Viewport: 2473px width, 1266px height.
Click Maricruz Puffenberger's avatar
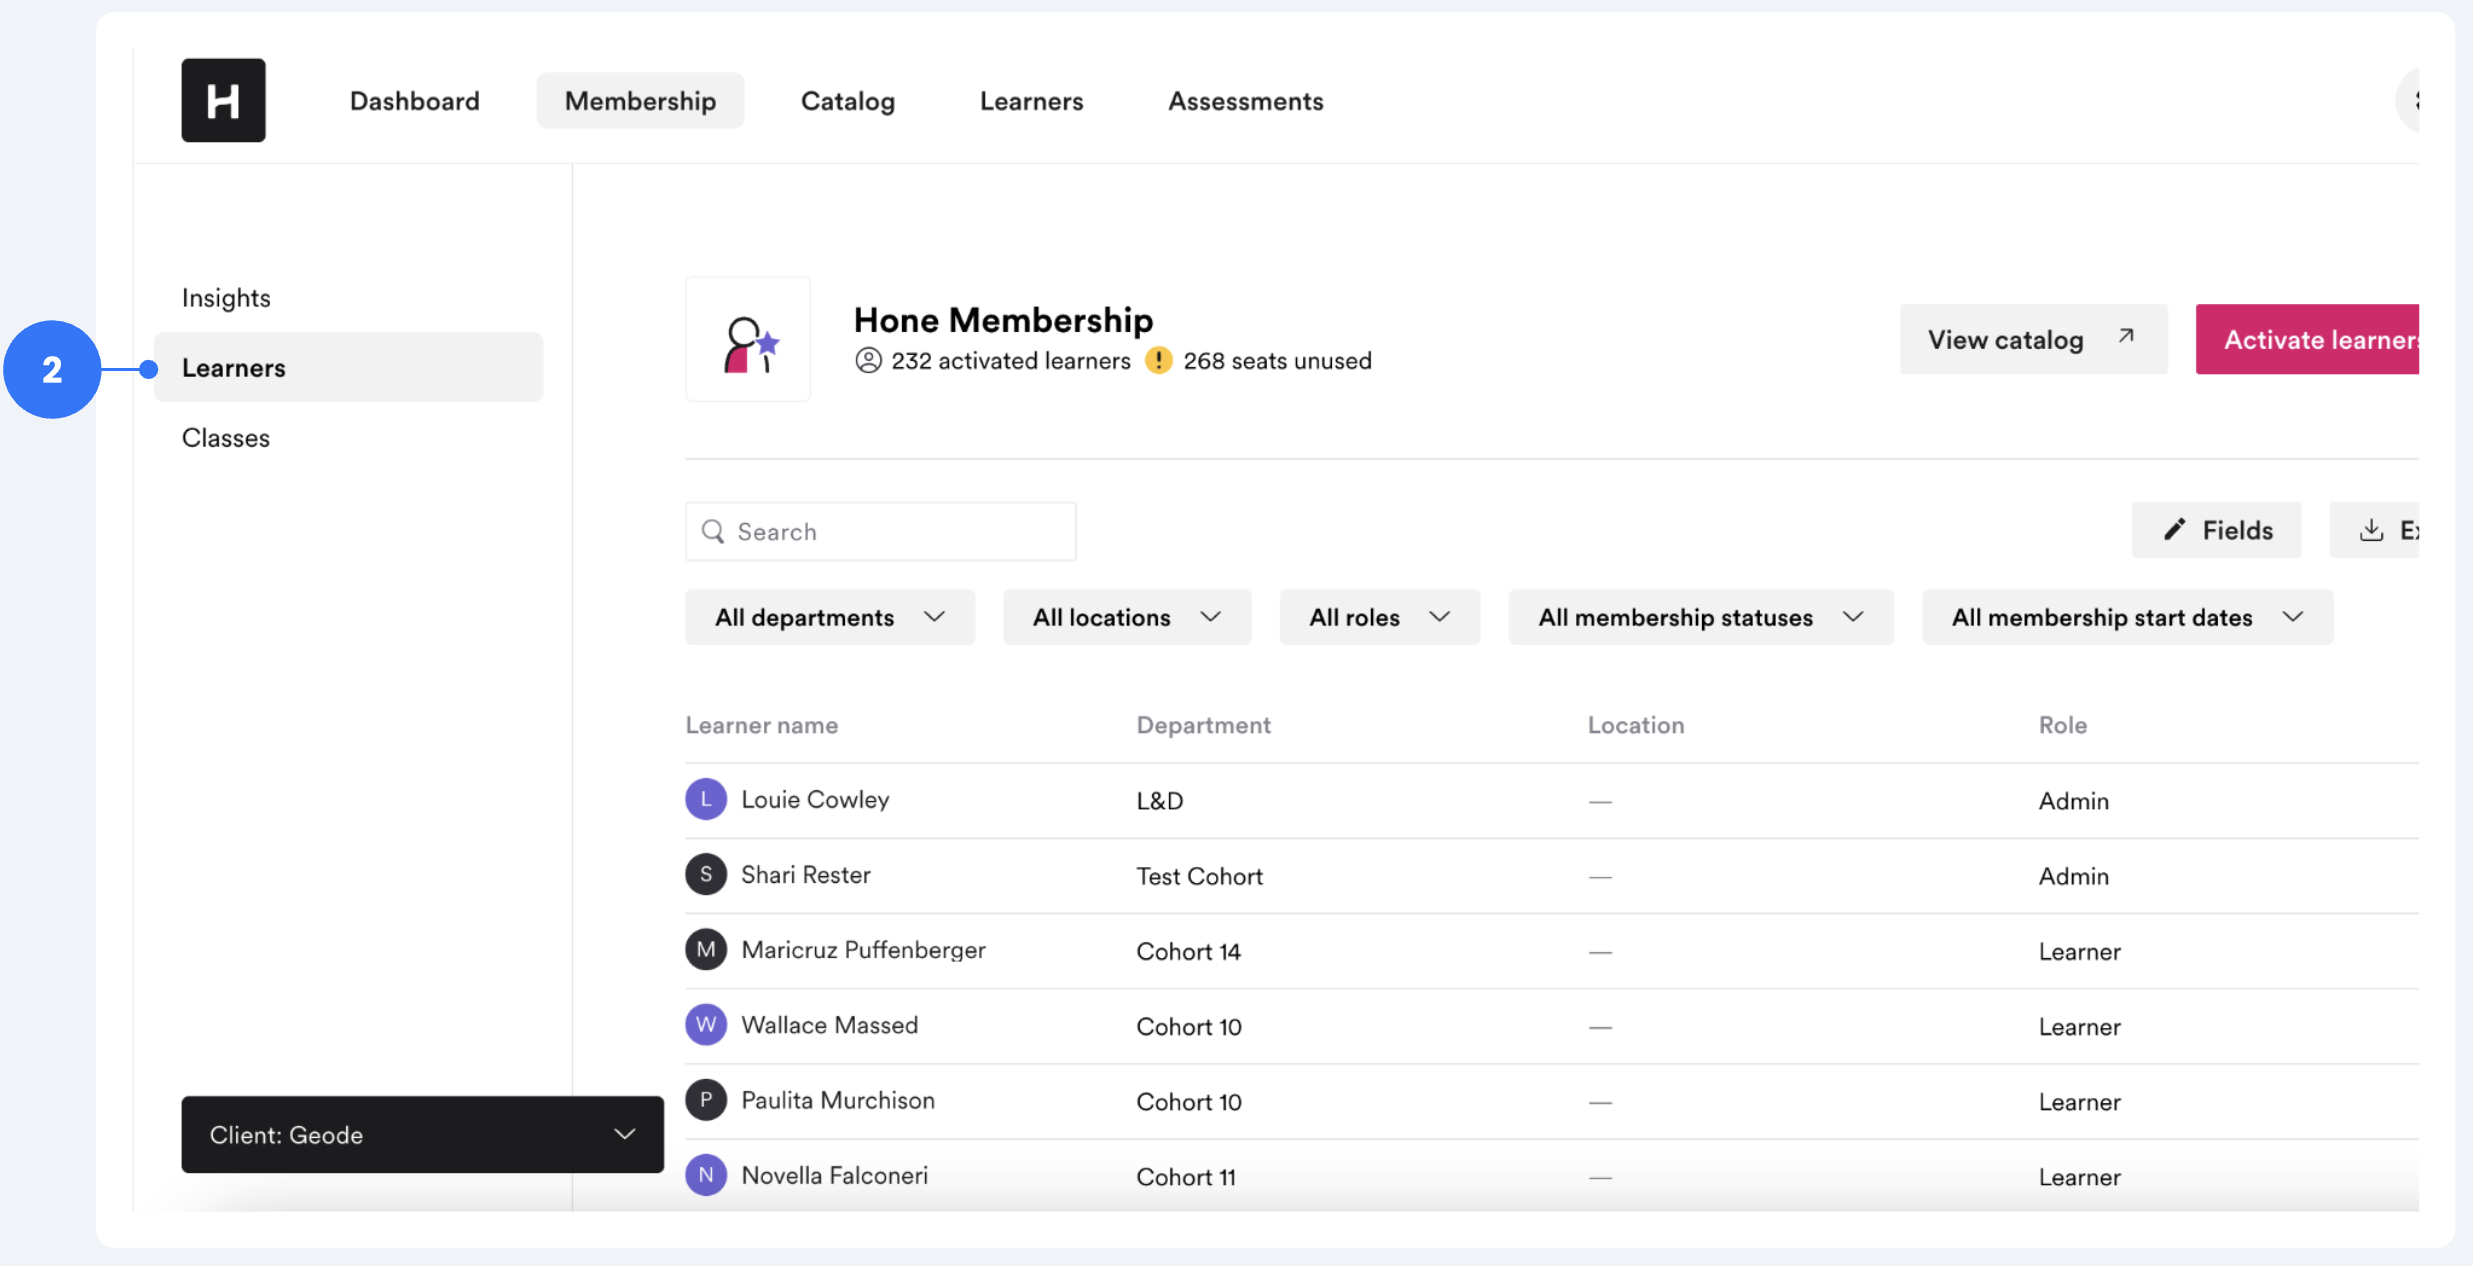pos(706,949)
